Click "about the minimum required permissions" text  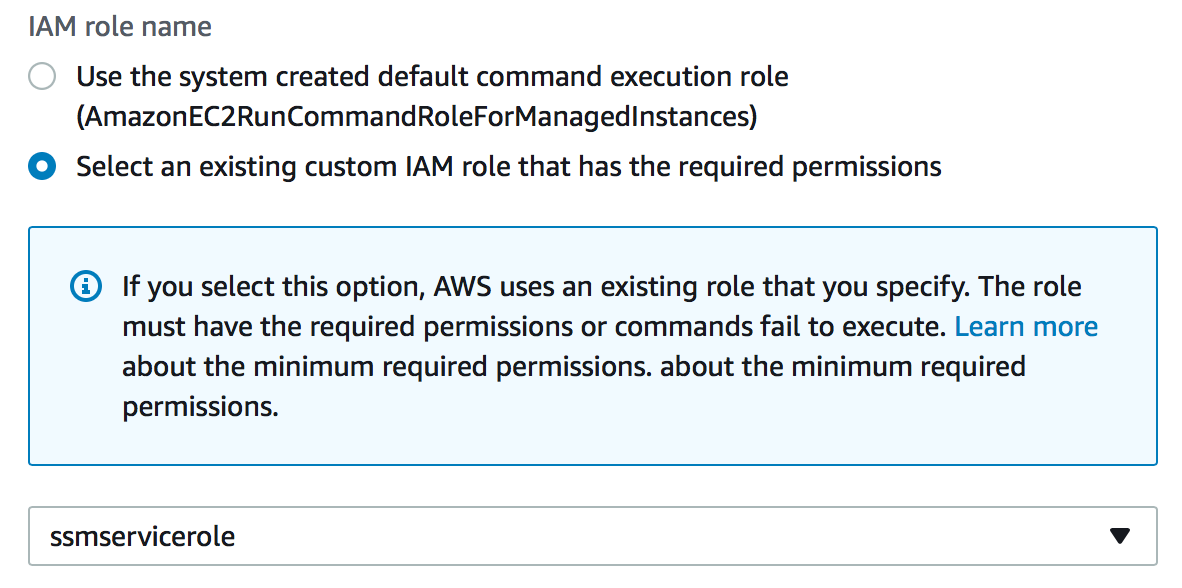pos(388,367)
